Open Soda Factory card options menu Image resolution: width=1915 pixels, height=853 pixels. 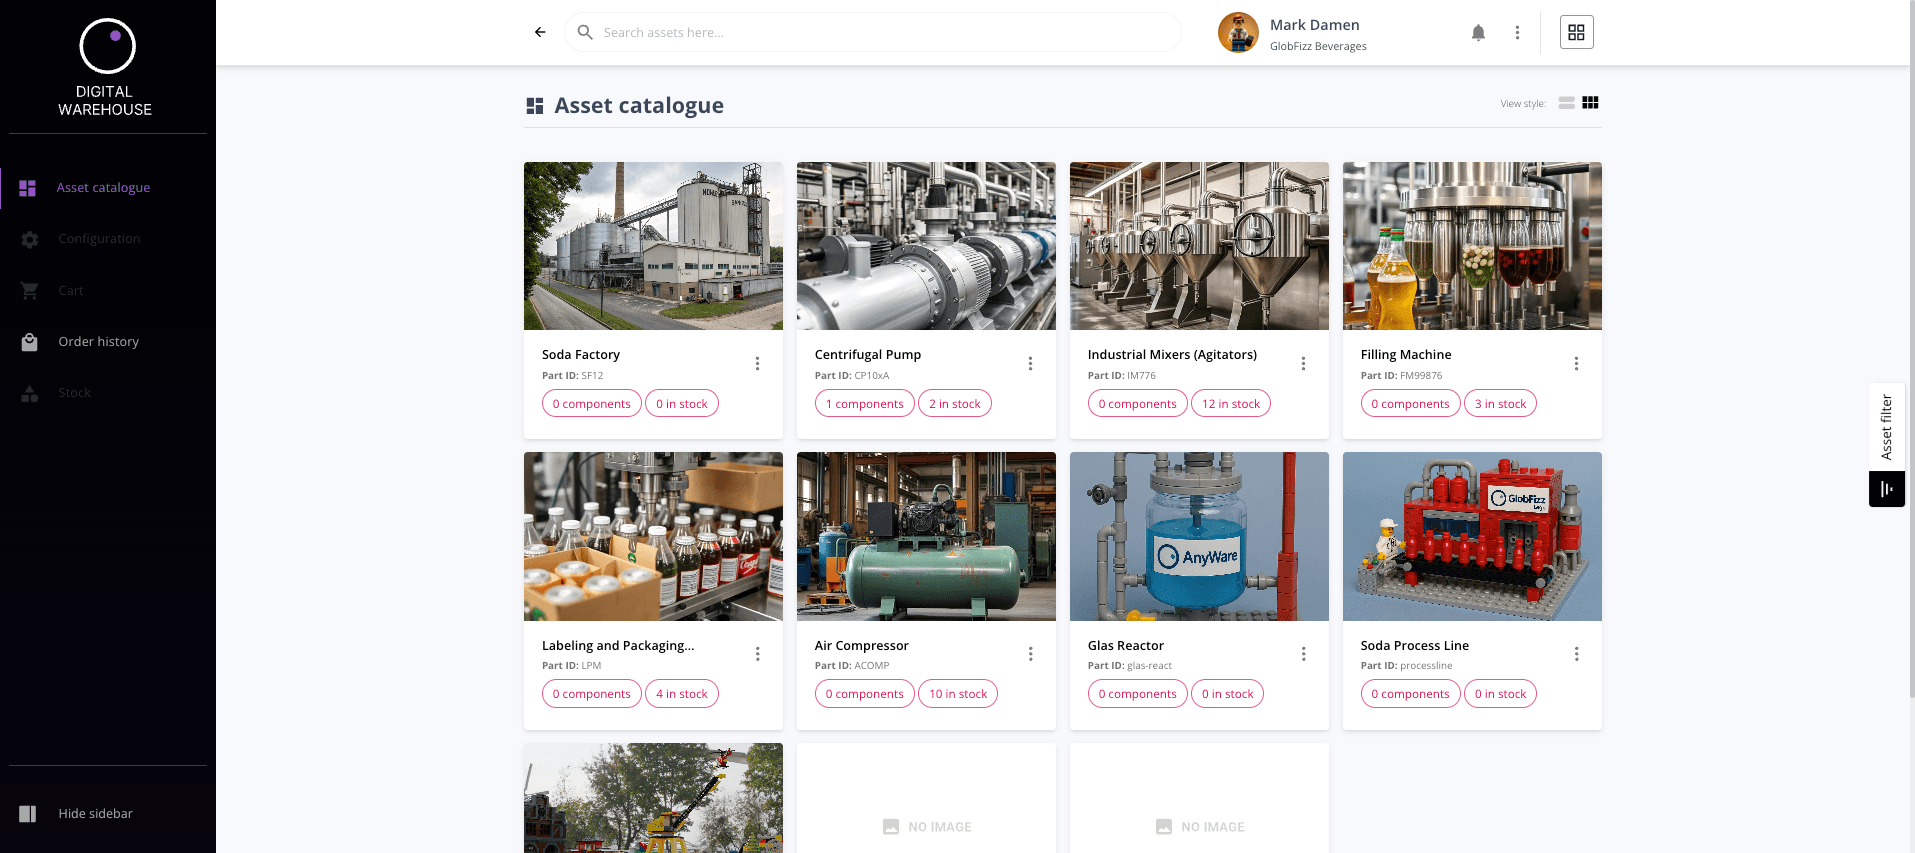click(757, 364)
